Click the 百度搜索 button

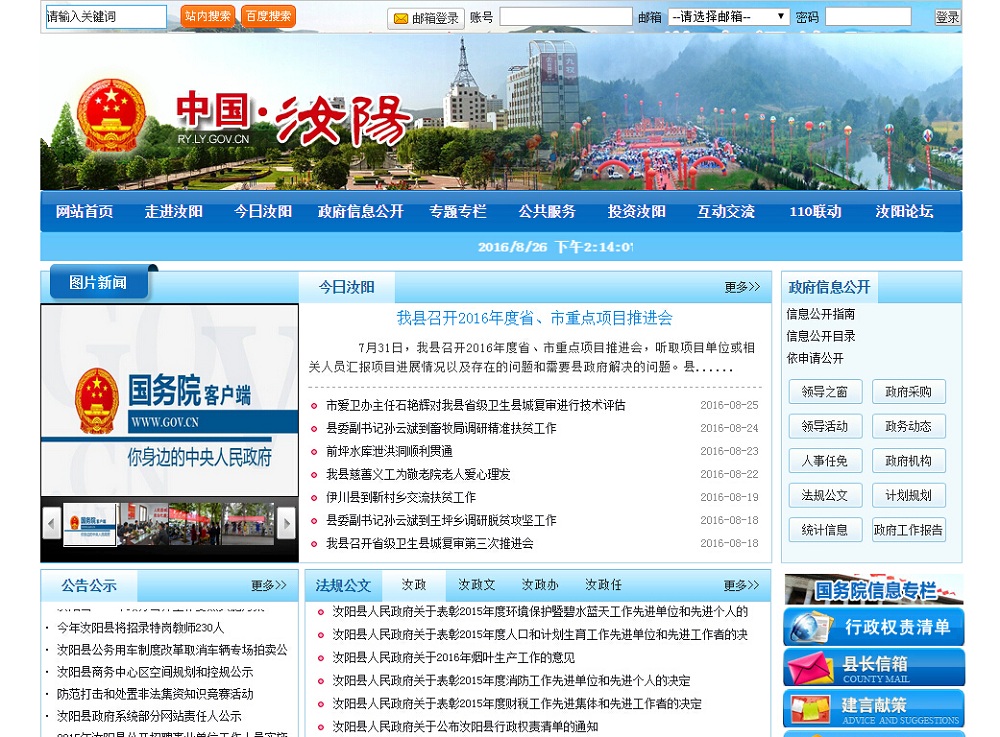coord(268,17)
